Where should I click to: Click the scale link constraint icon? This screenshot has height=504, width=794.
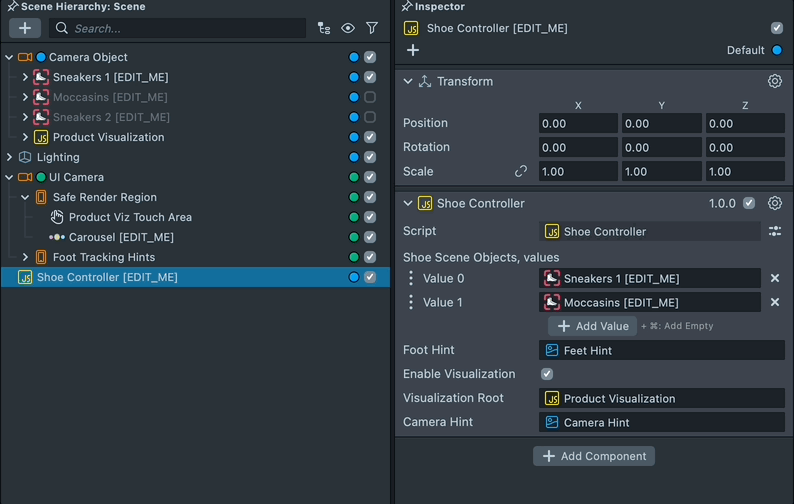click(520, 172)
